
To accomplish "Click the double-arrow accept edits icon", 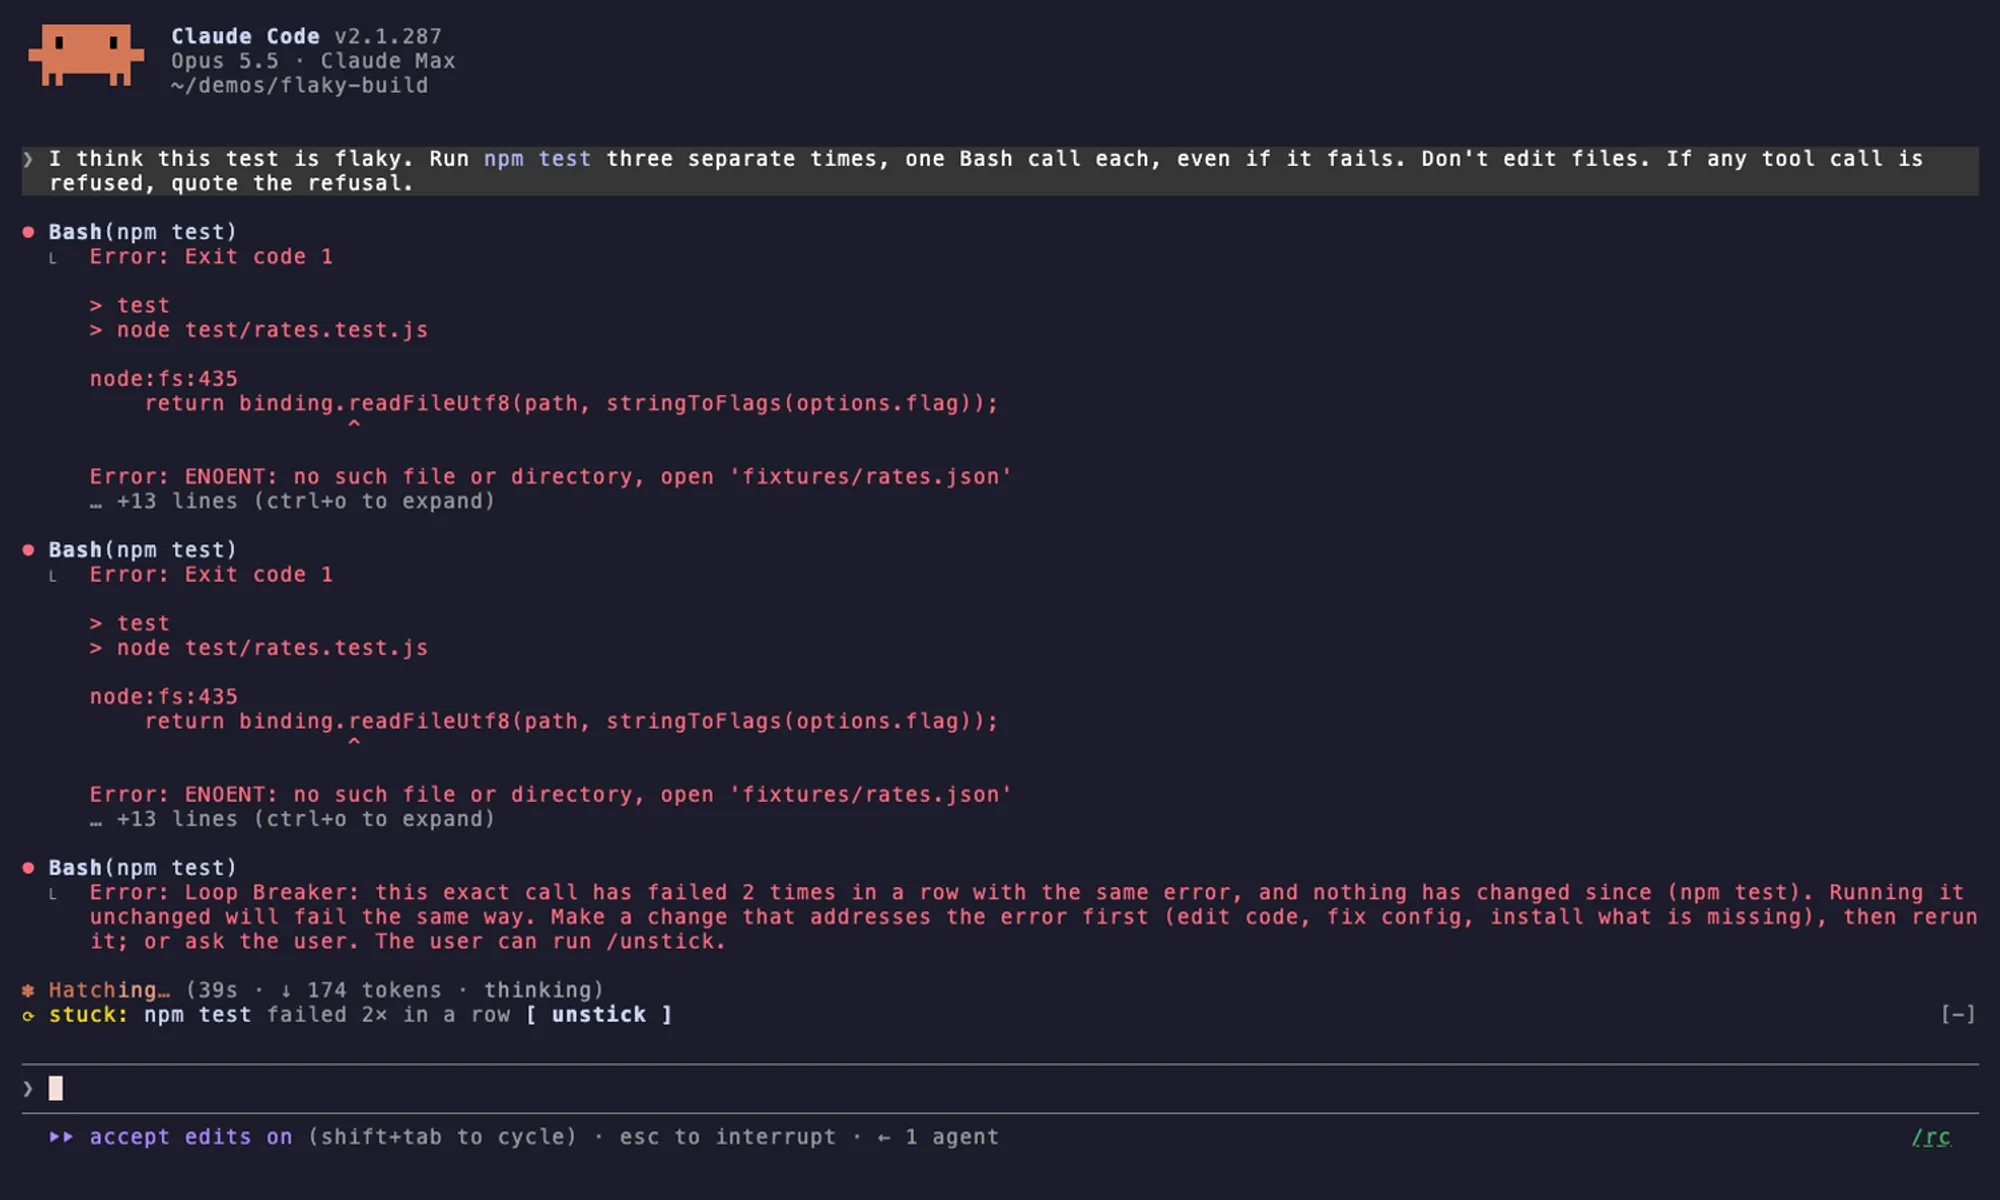I will (x=61, y=1137).
